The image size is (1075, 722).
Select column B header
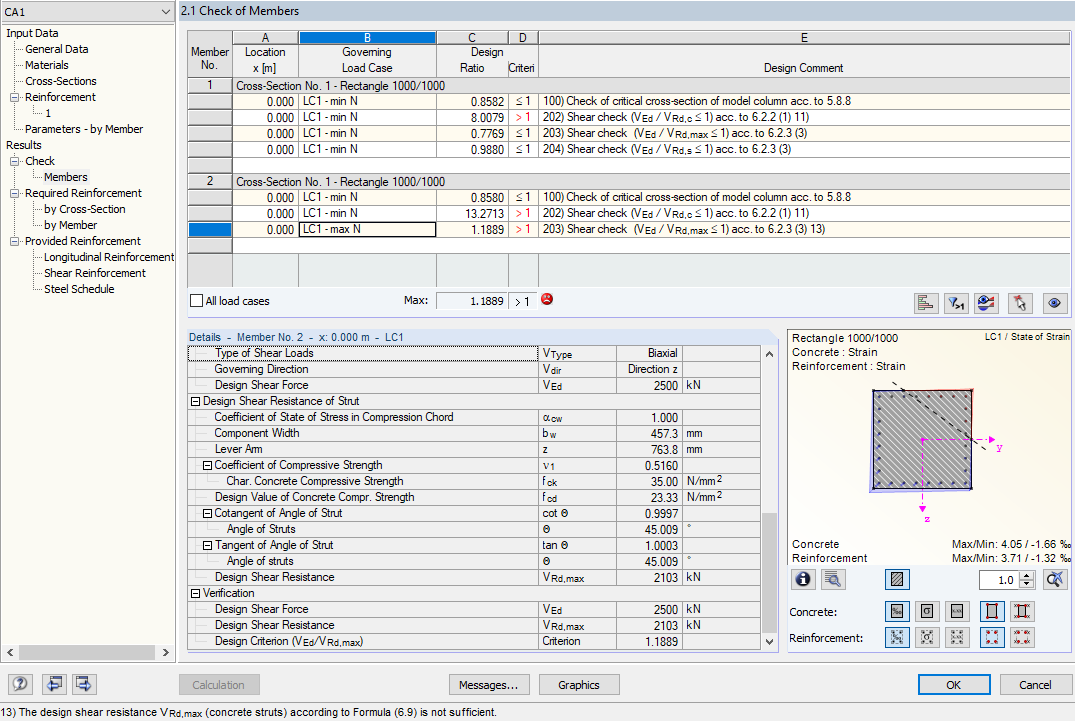coord(367,38)
